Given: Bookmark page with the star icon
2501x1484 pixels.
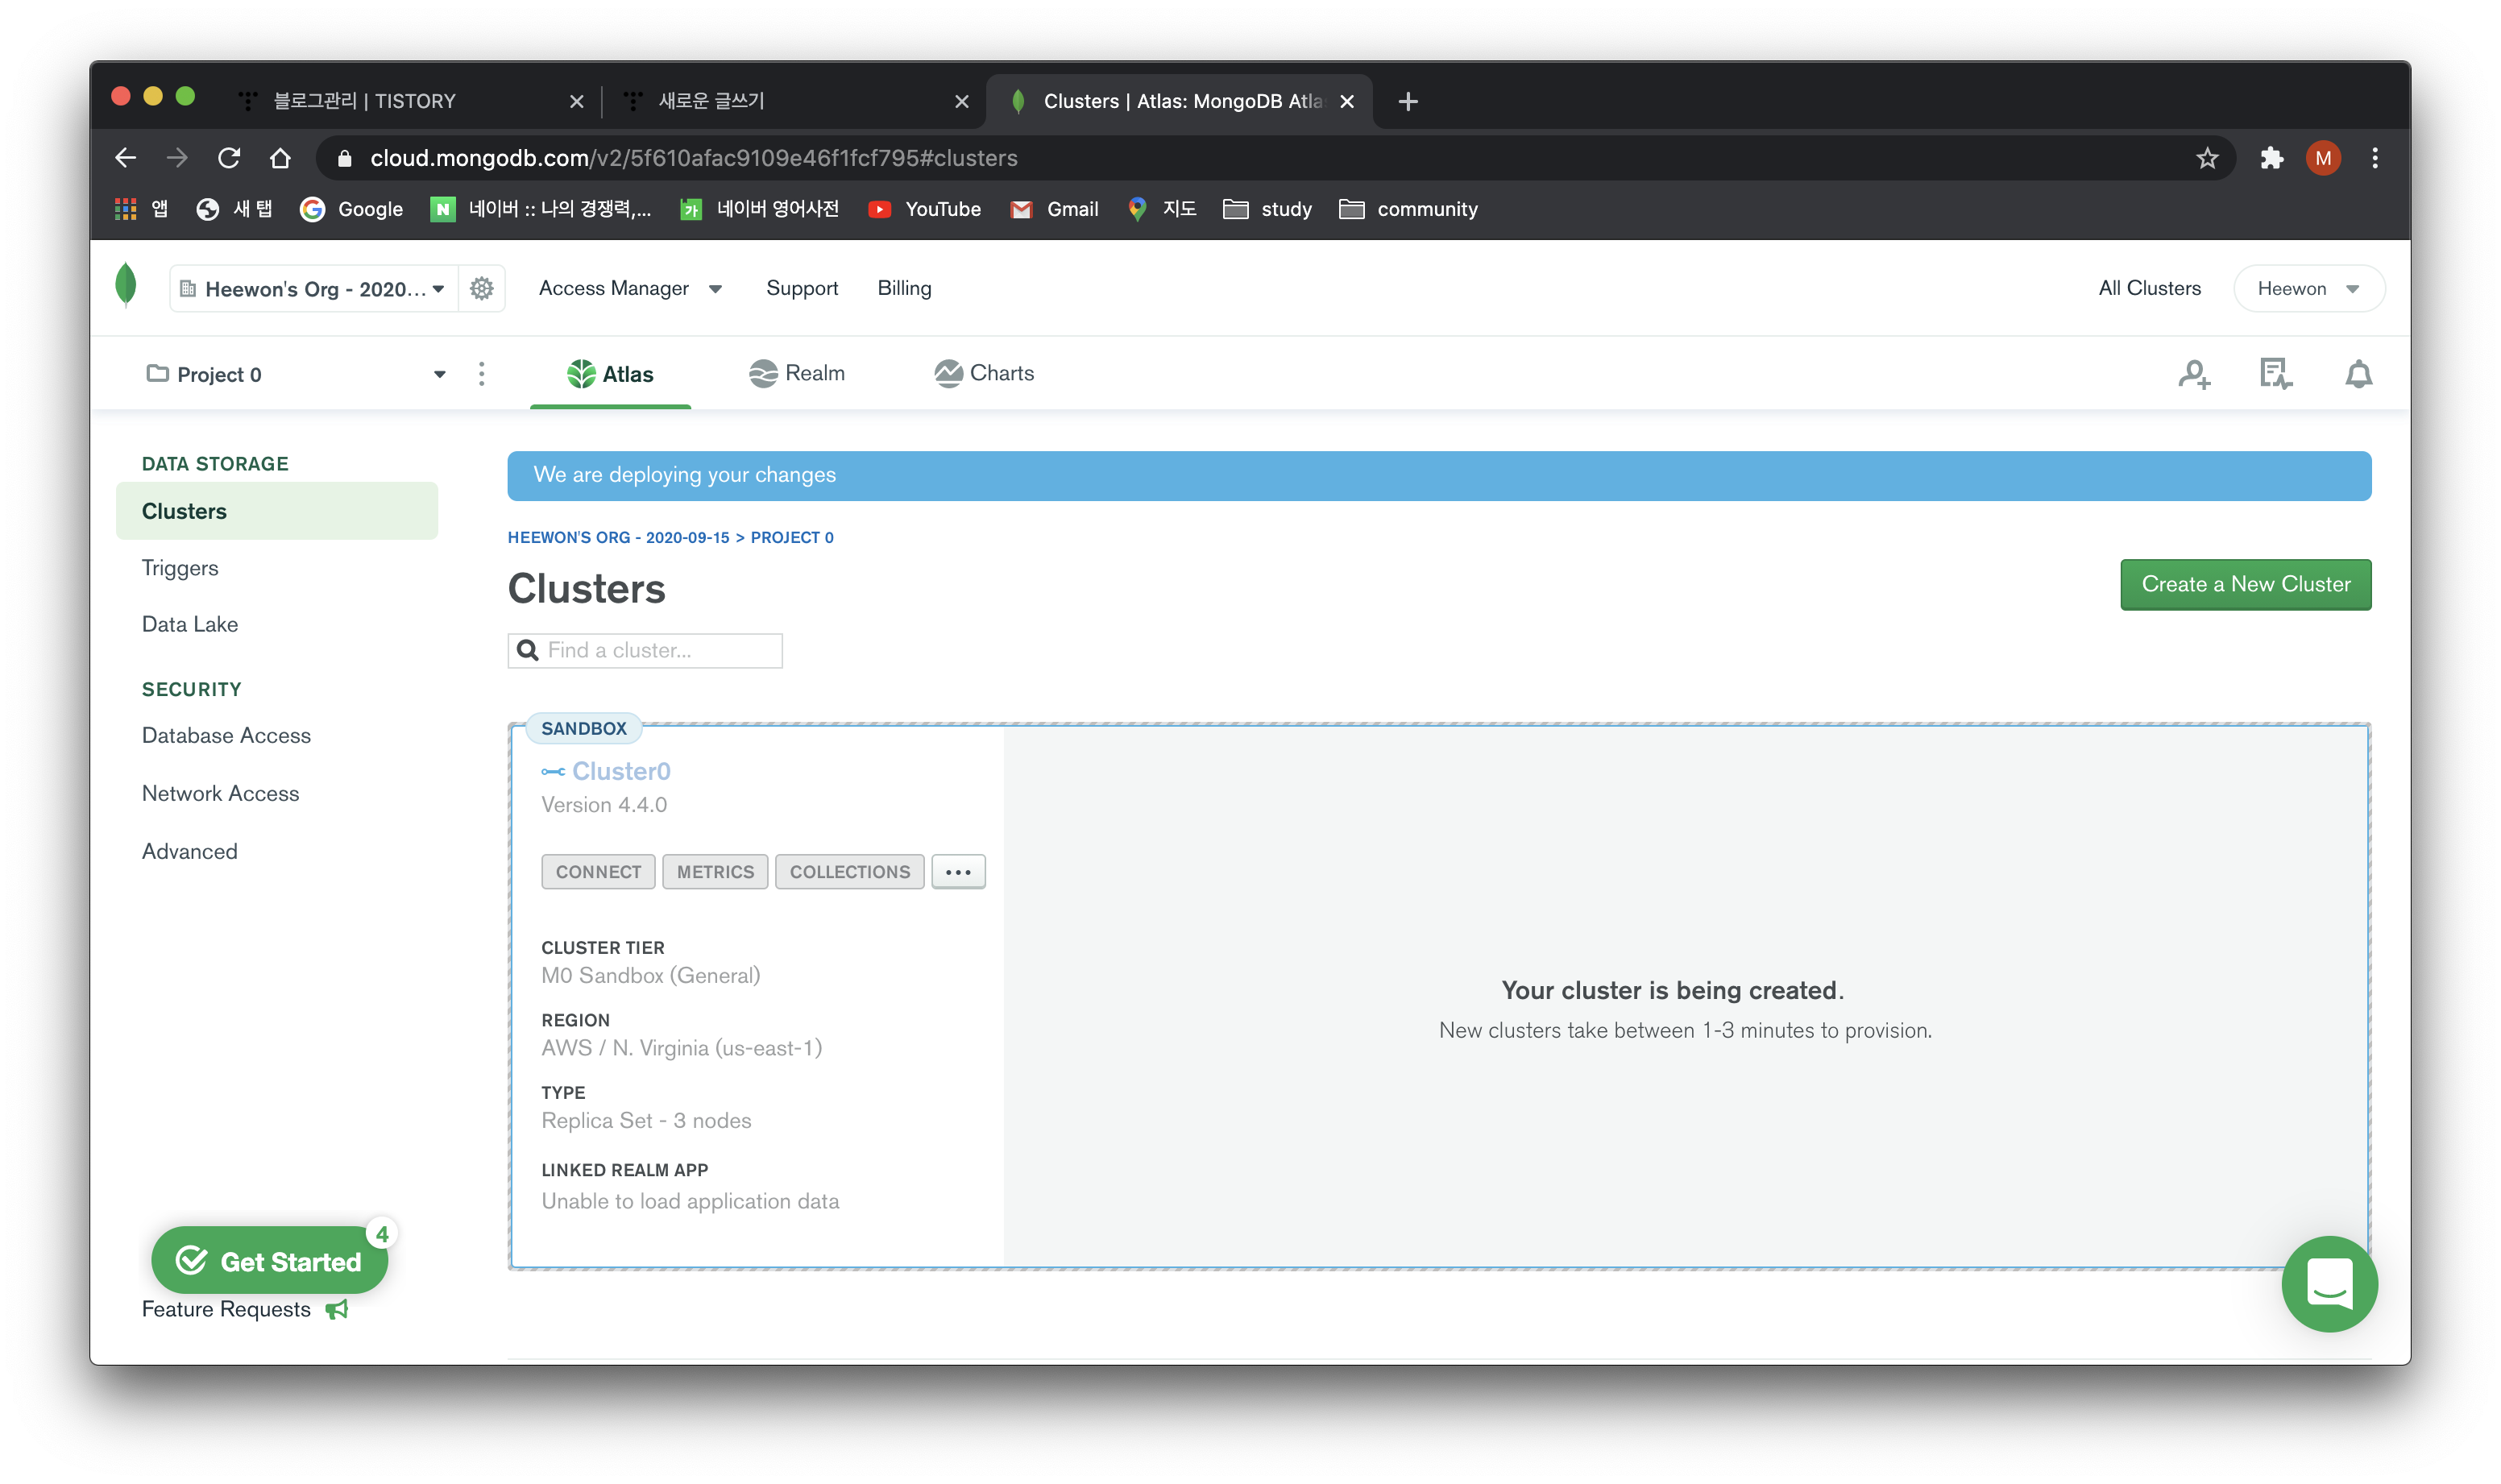Looking at the screenshot, I should pyautogui.click(x=2207, y=158).
